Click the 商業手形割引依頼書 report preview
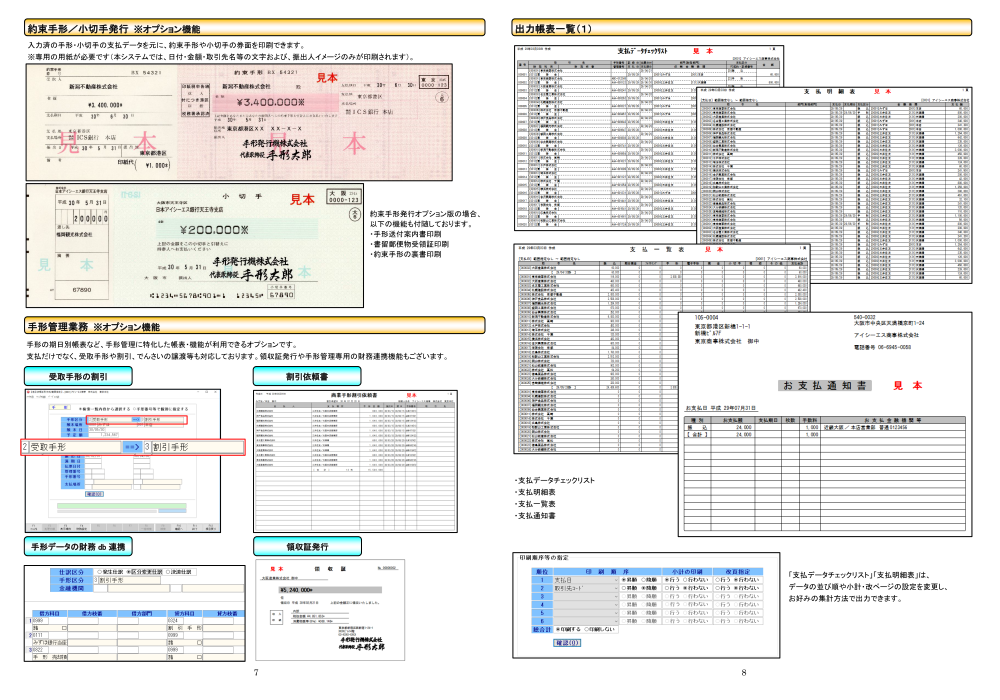The width and height of the screenshot is (1000, 700). click(355, 462)
